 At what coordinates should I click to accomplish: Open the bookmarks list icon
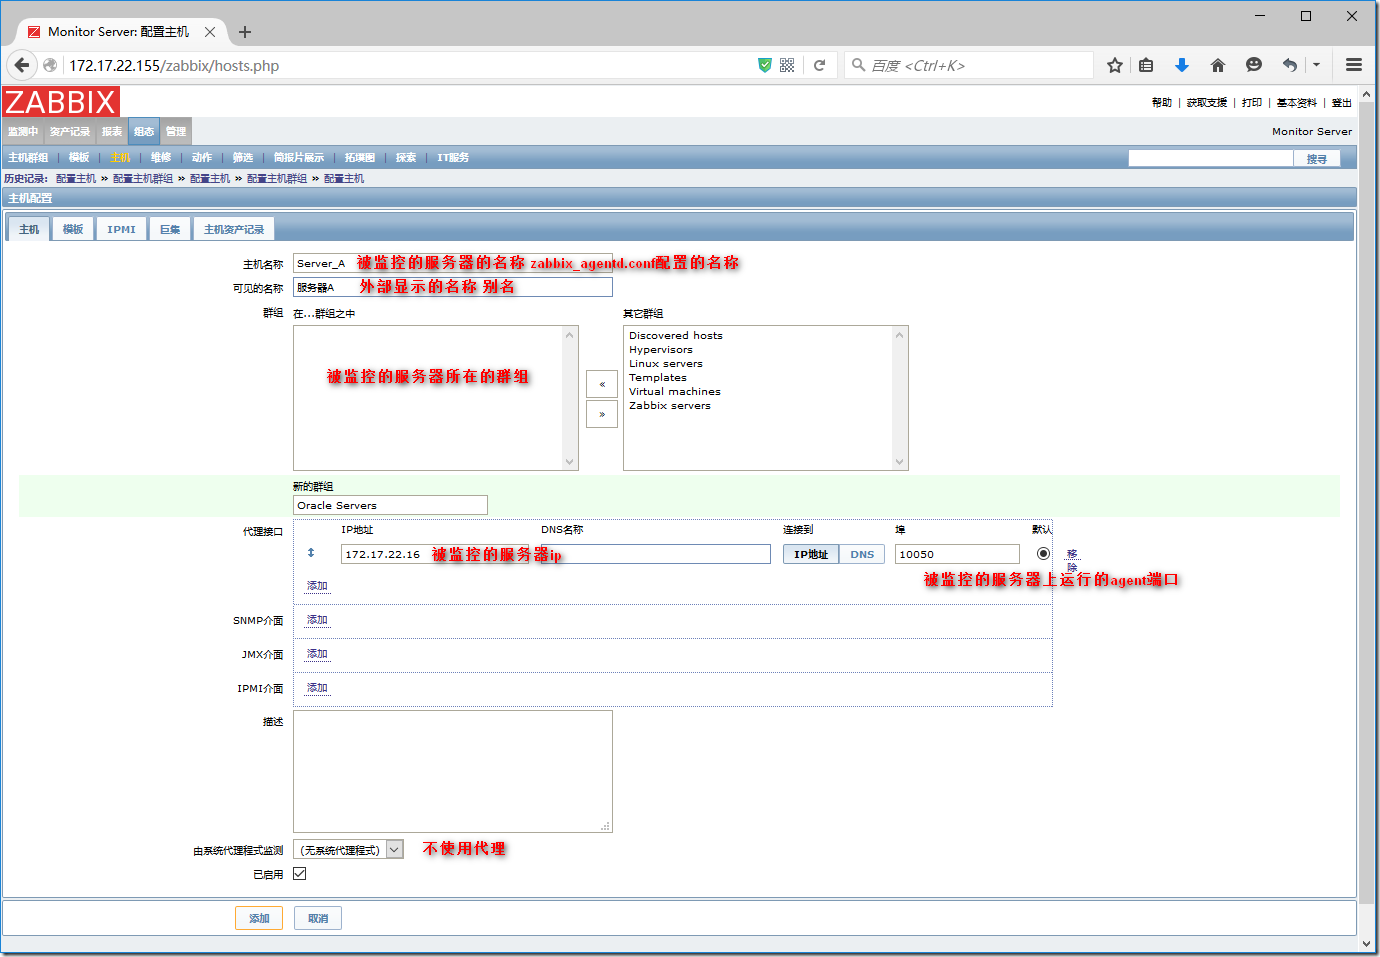[x=1146, y=65]
